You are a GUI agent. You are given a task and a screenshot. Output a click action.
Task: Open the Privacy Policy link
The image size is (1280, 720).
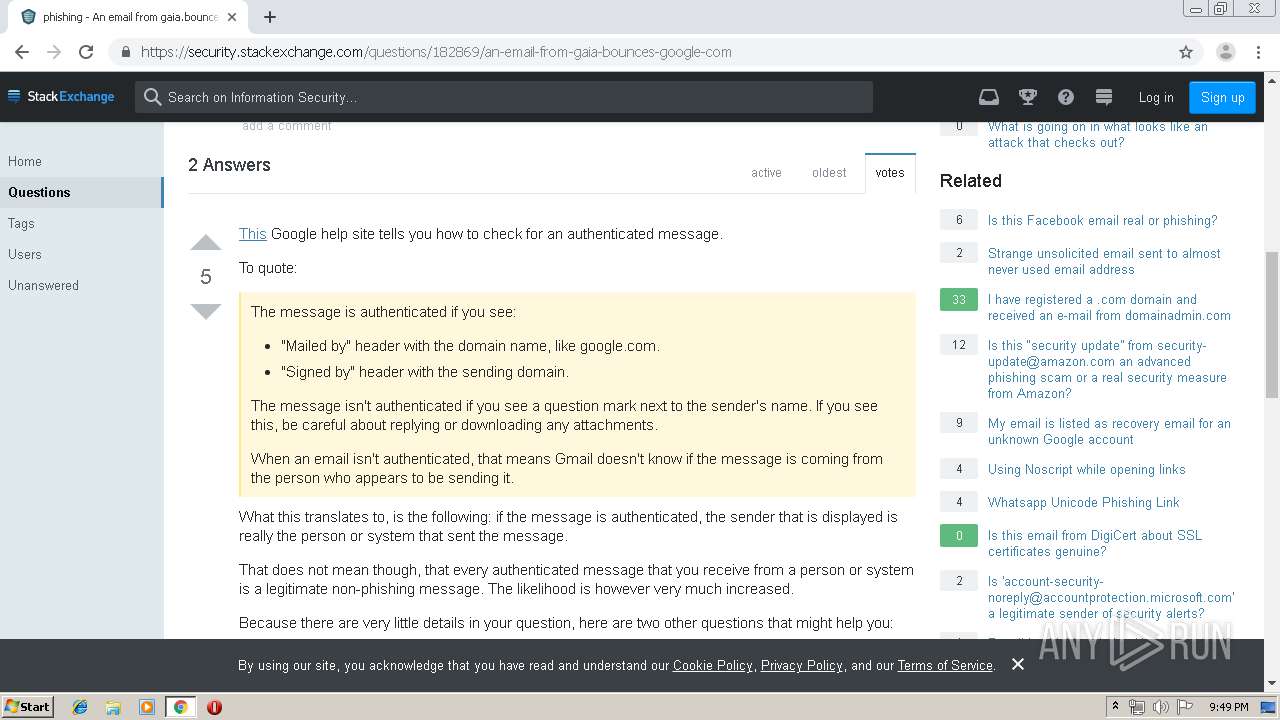click(802, 665)
